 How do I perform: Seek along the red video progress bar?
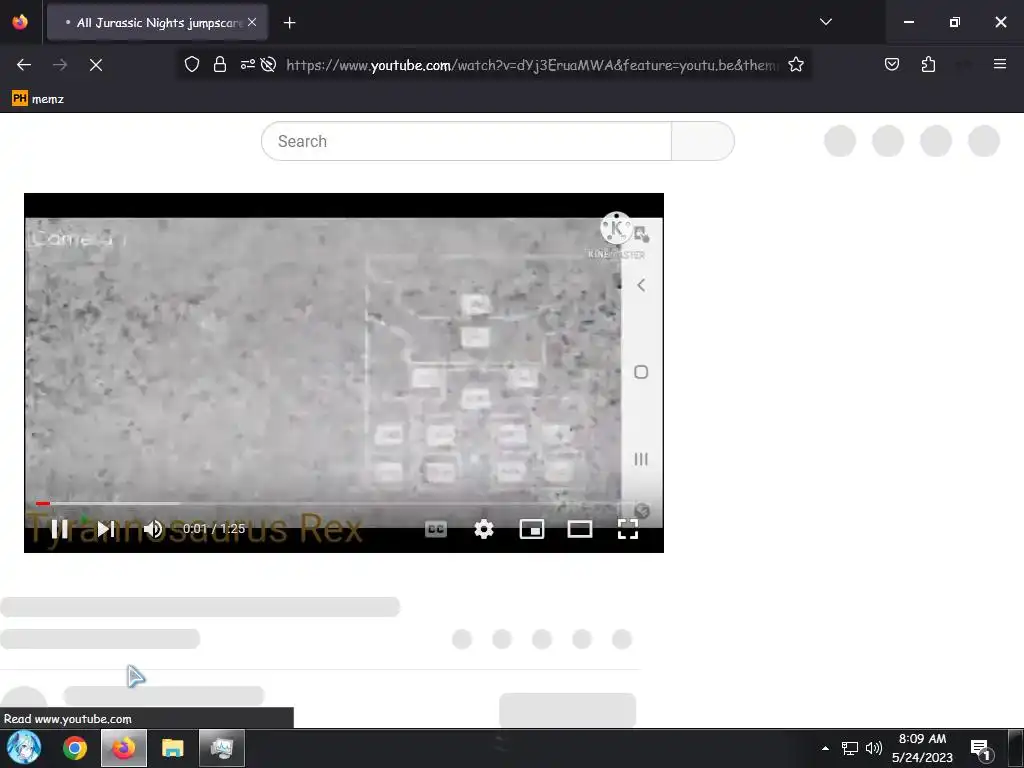coord(335,504)
